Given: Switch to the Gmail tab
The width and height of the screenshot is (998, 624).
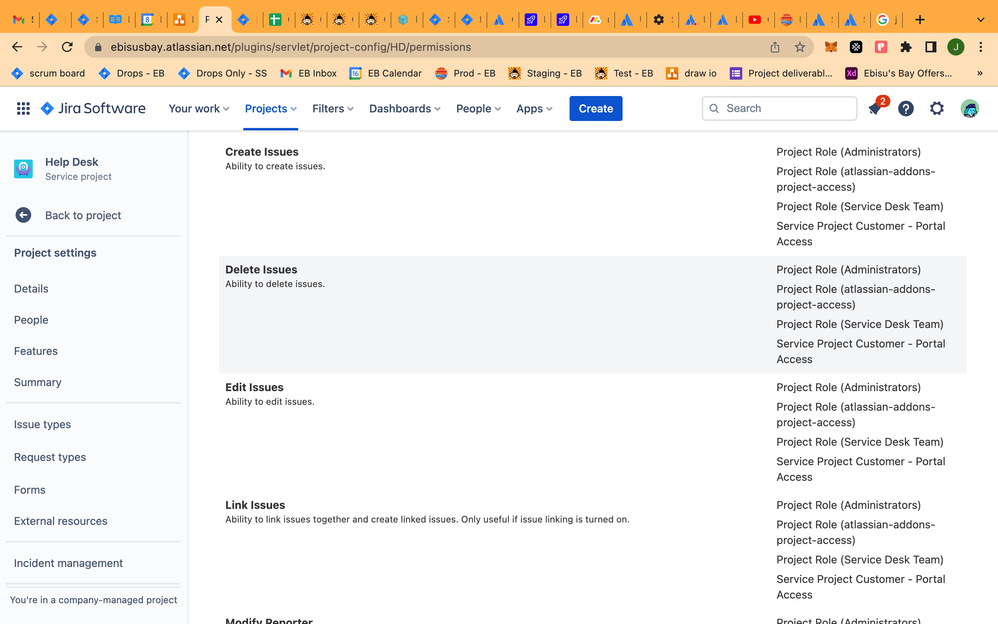Looking at the screenshot, I should [20, 20].
